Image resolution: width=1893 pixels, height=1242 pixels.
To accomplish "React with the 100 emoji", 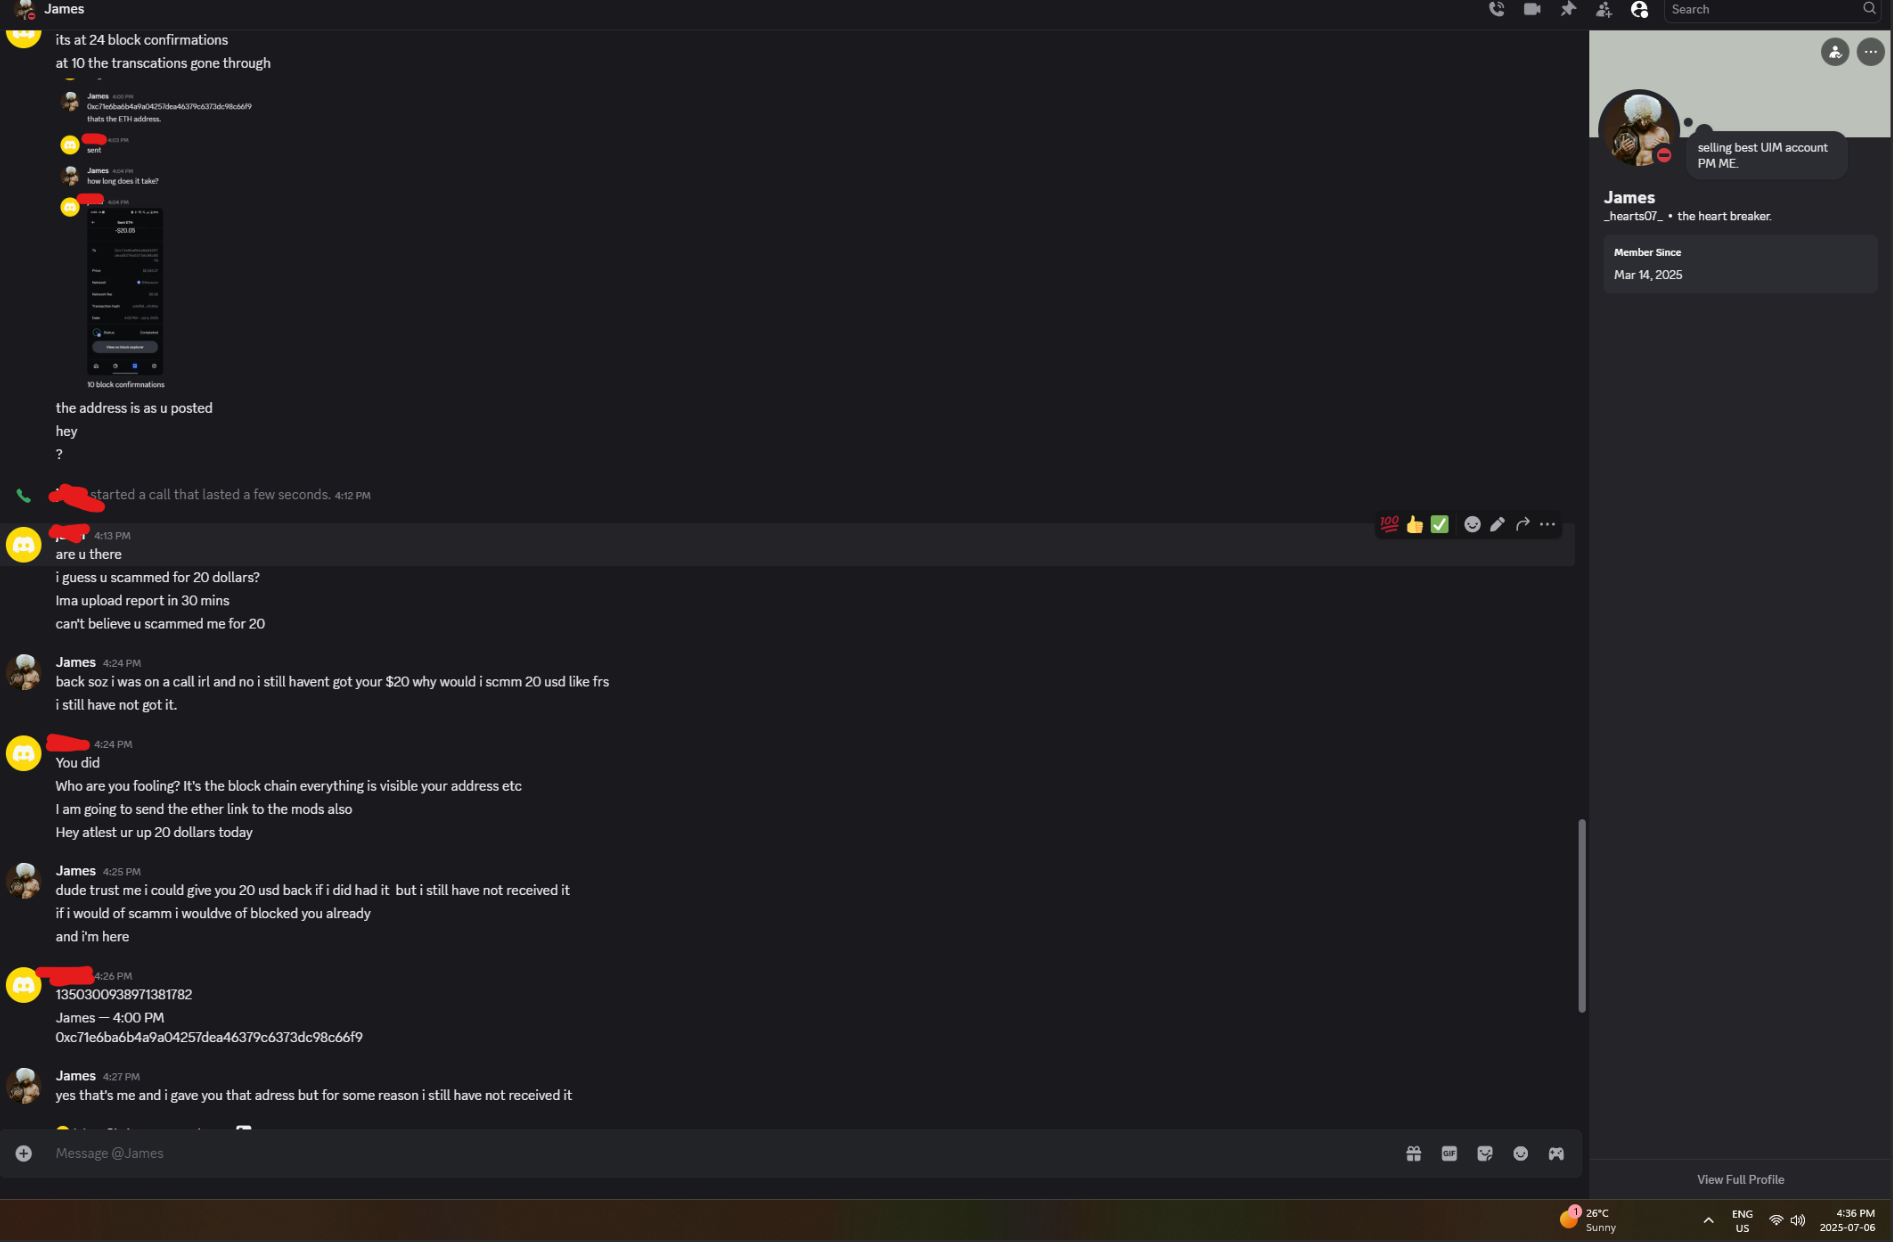I will (x=1389, y=524).
